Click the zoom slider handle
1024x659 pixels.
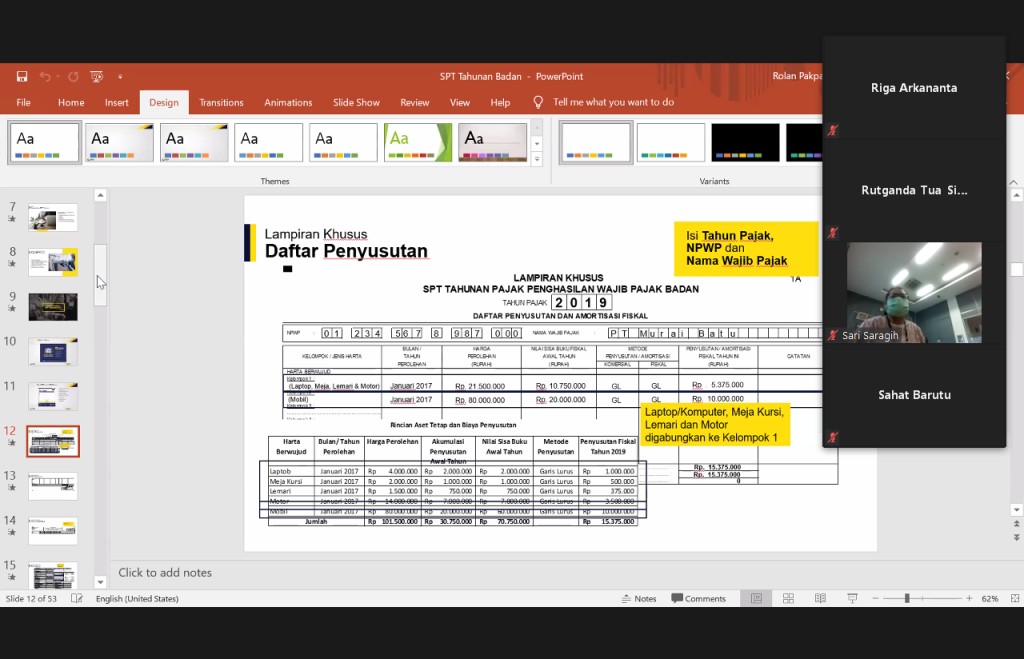tap(907, 598)
